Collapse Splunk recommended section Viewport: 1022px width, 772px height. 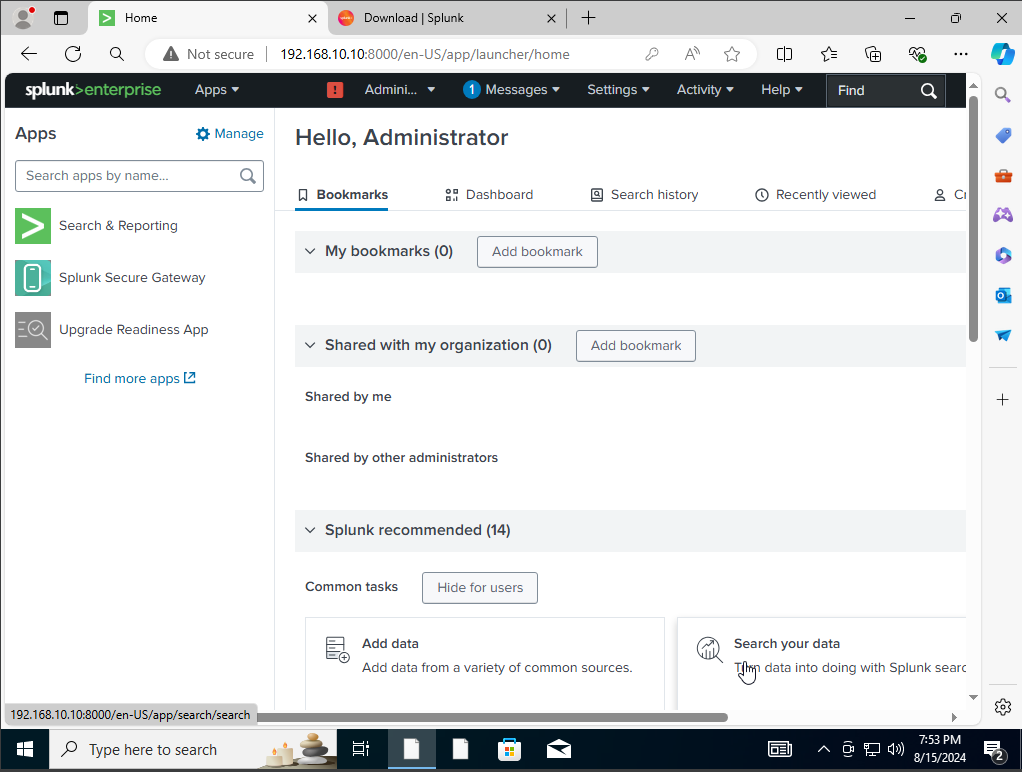(310, 530)
